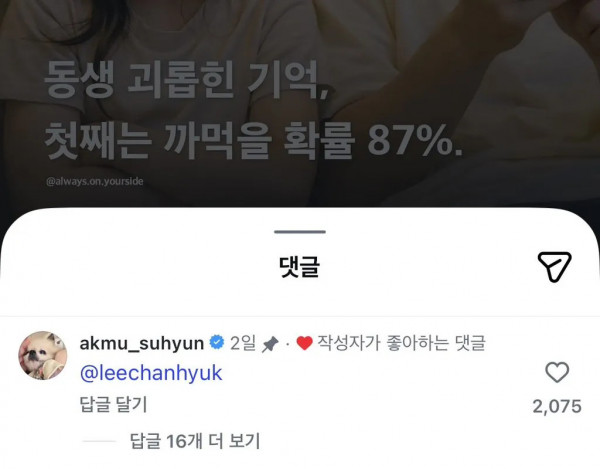Screen dimensions: 600x469
Task: Open the akmu_suhyun username
Action: tap(142, 343)
